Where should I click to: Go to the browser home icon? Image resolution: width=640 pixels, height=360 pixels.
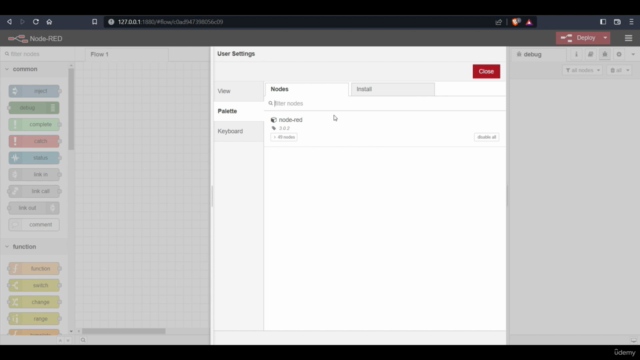pos(49,22)
